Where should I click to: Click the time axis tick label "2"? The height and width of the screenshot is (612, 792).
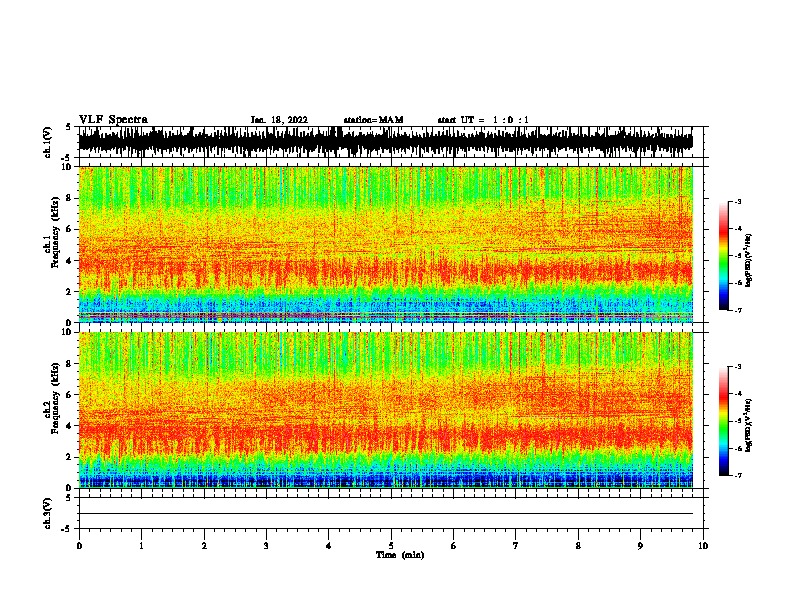tap(204, 546)
